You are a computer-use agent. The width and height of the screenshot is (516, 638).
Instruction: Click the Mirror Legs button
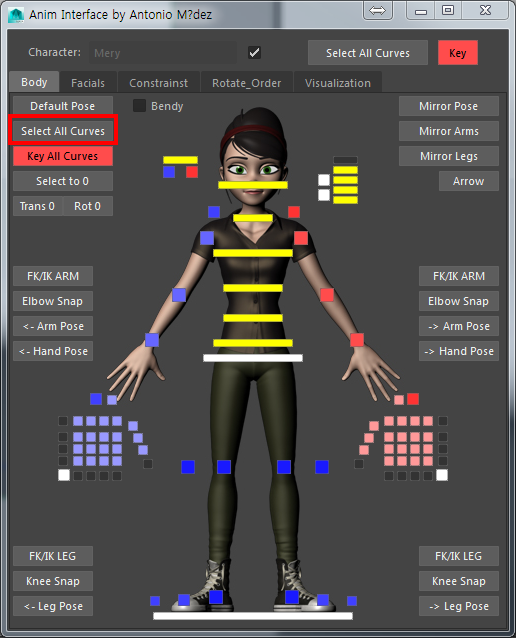pos(449,156)
